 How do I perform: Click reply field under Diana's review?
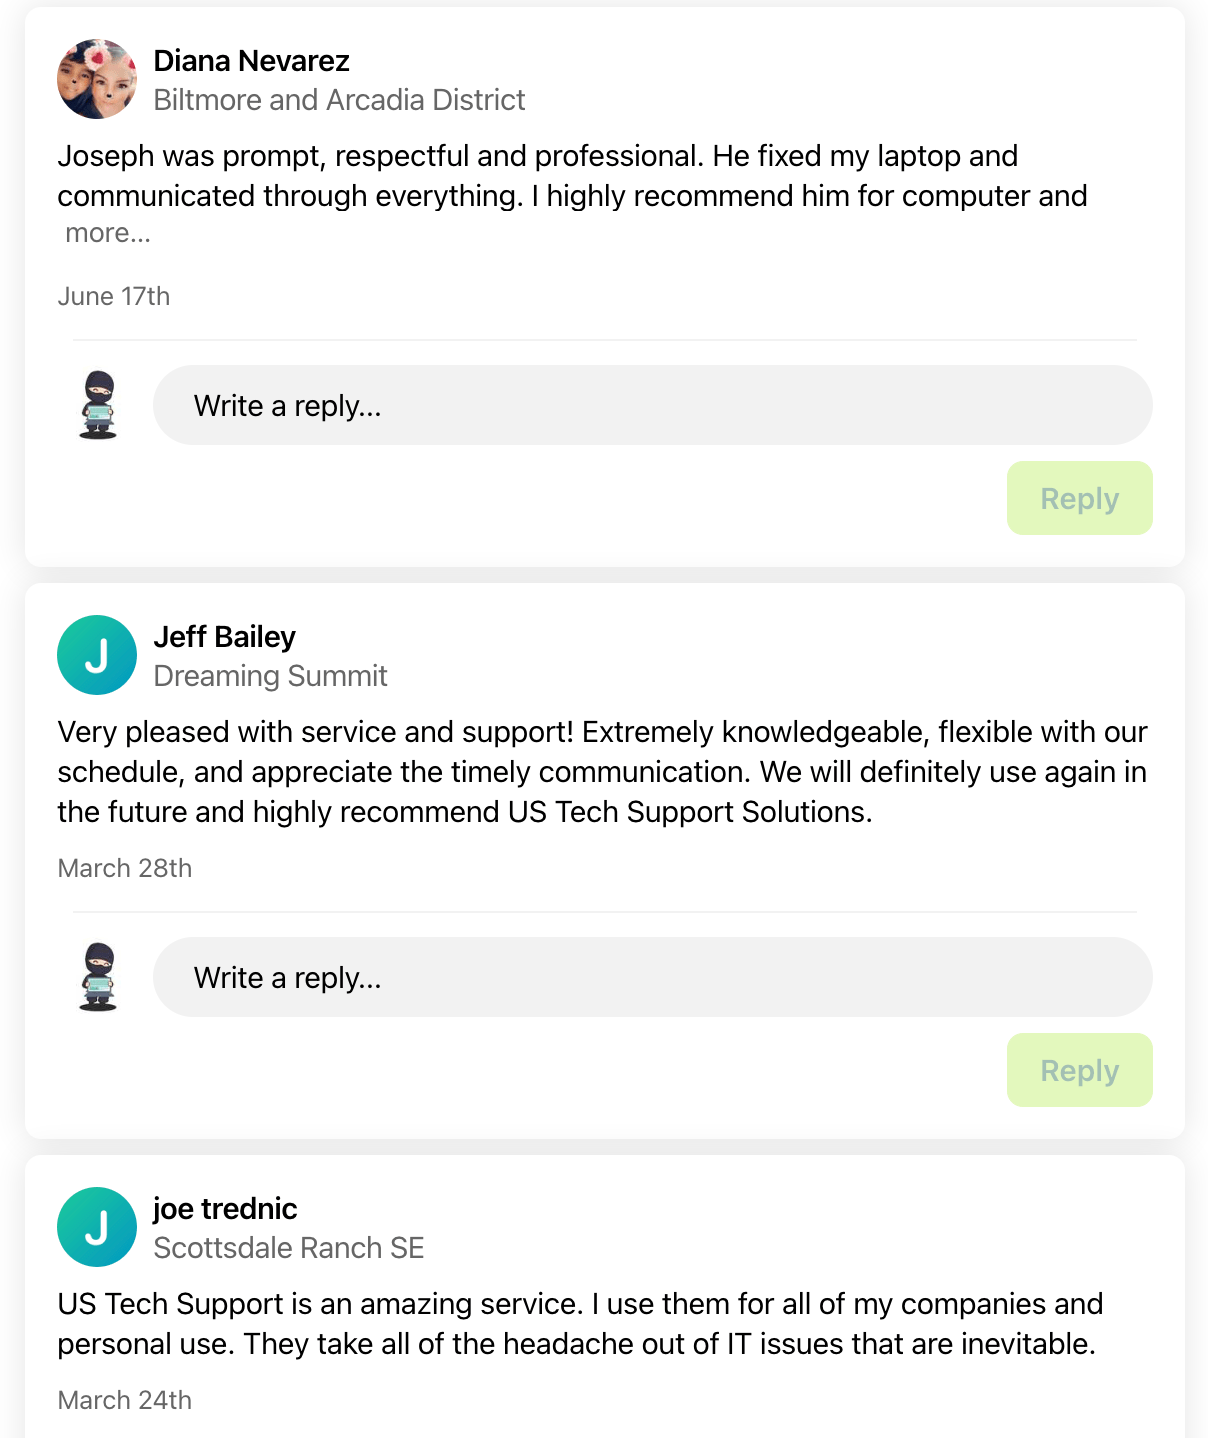[x=652, y=405]
